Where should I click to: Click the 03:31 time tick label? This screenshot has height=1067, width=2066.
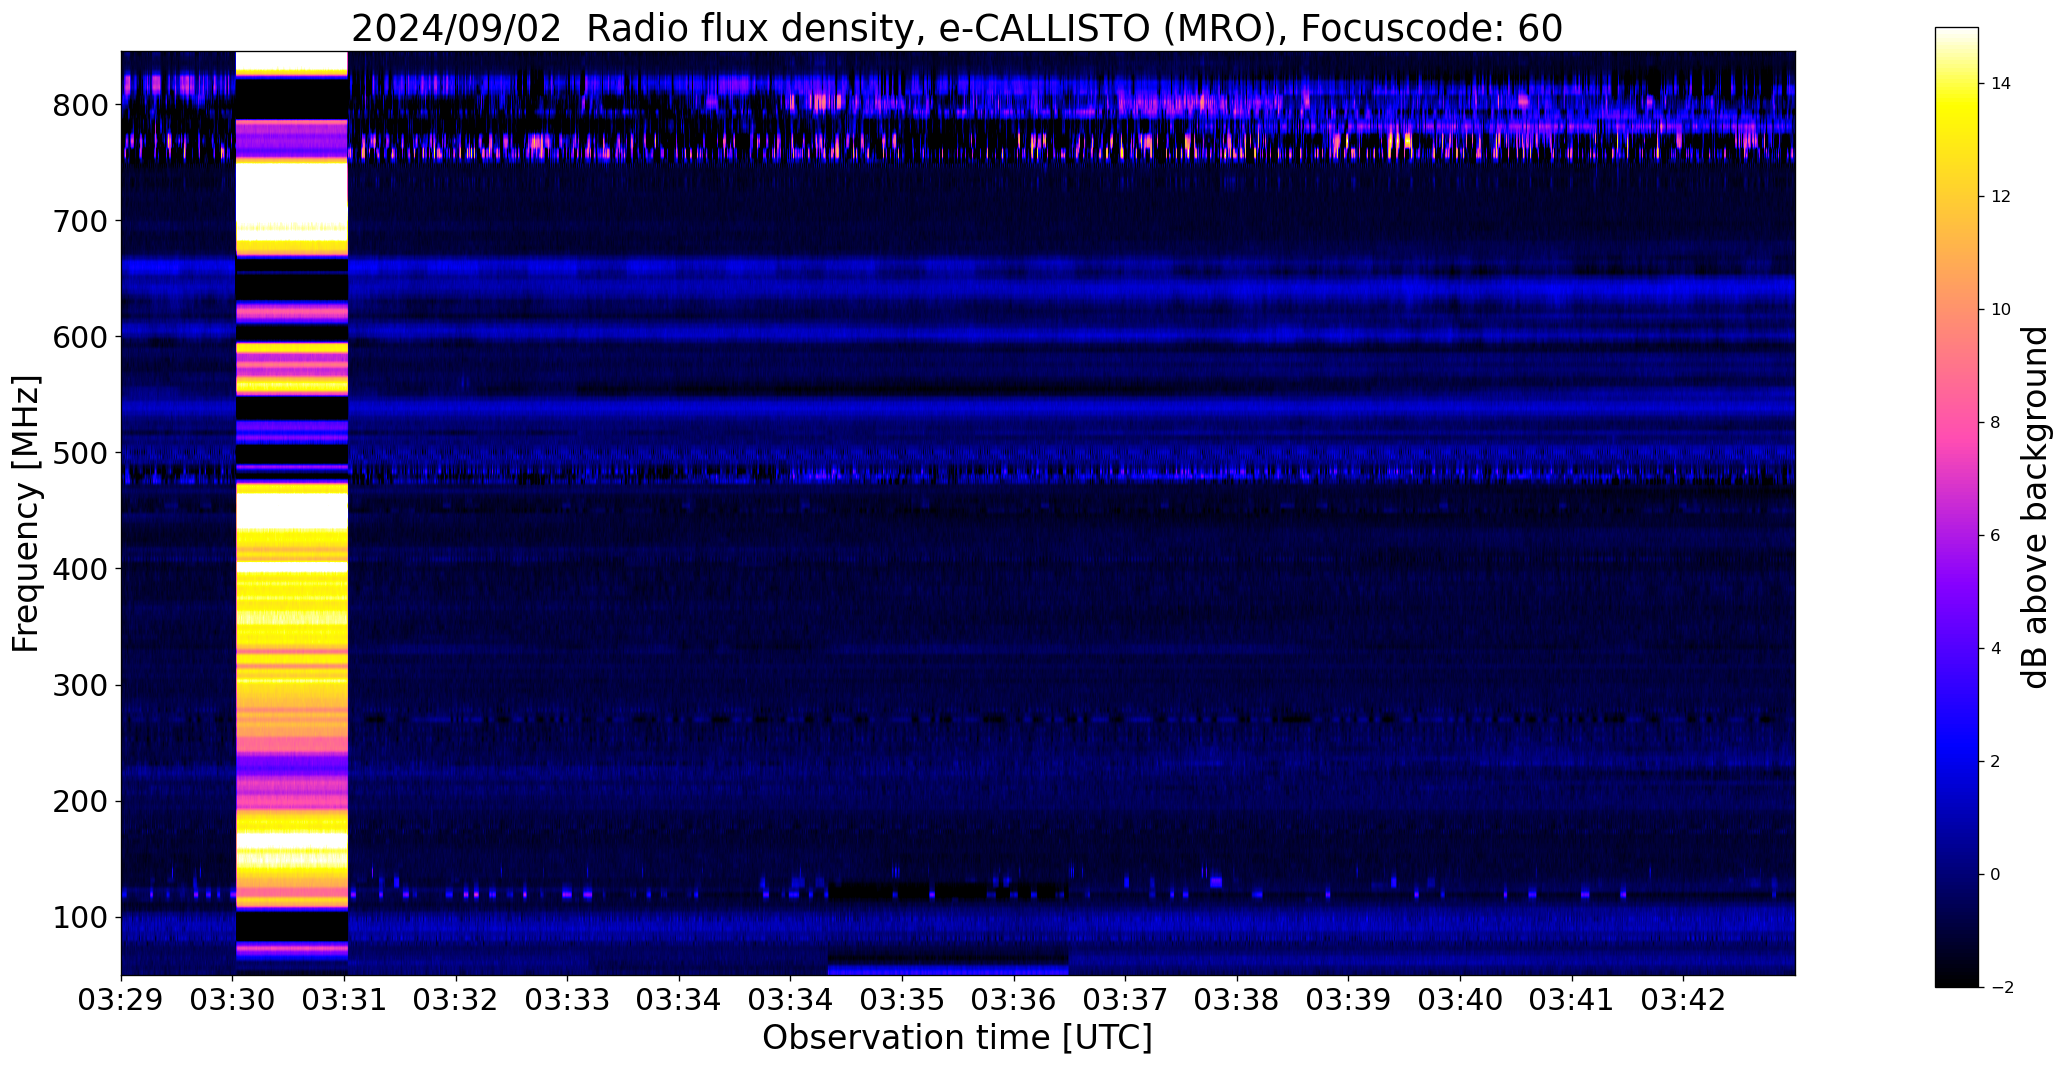pos(345,1001)
